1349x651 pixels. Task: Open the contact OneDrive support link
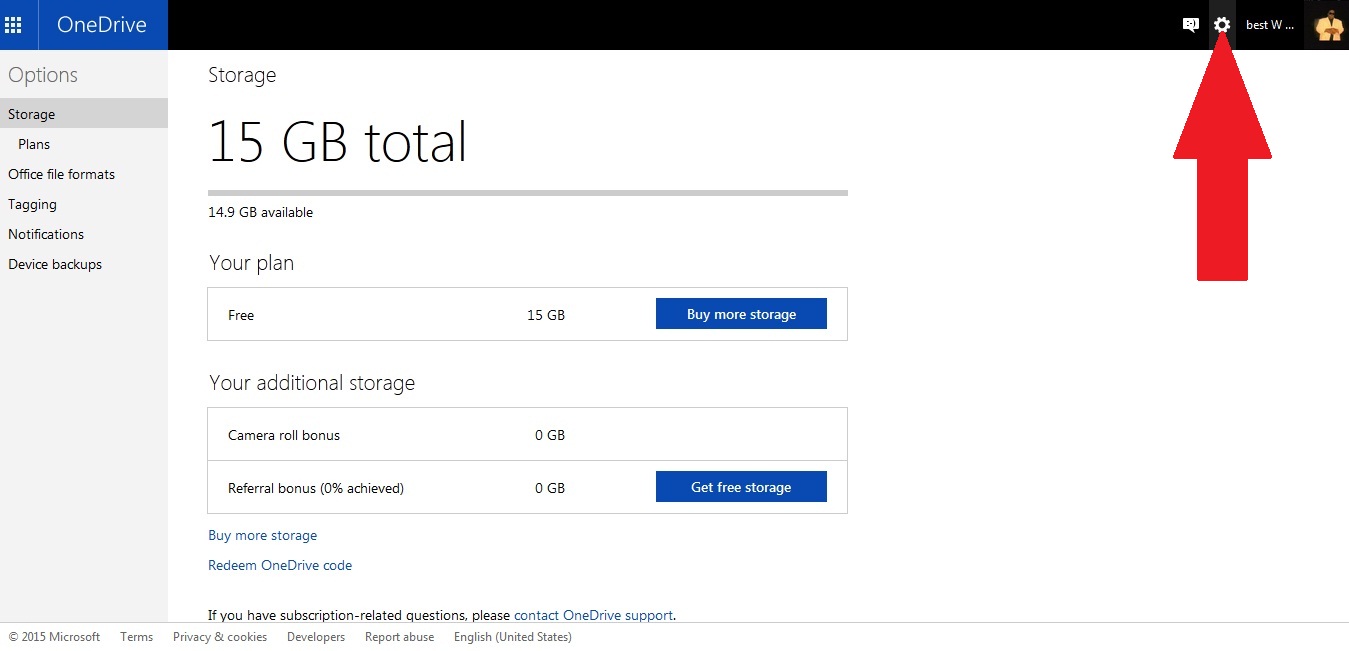(593, 615)
